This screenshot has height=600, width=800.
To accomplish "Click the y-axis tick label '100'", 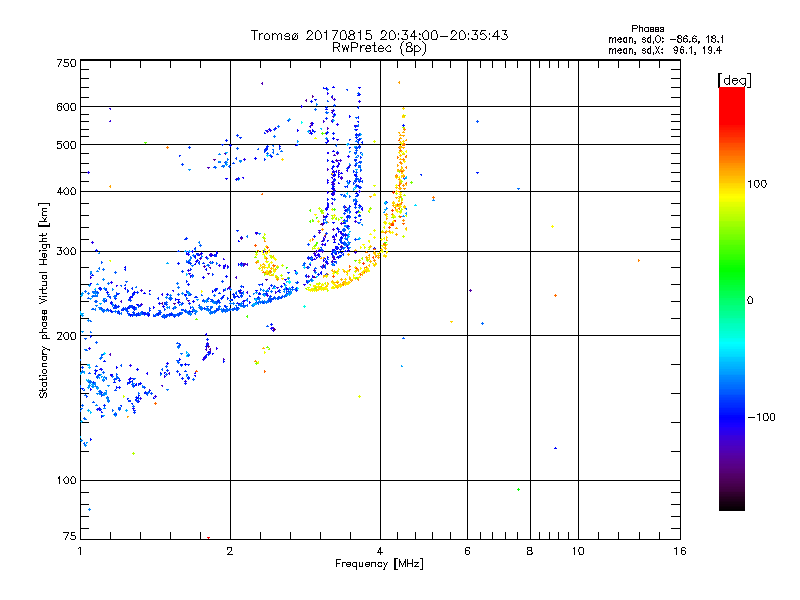I will click(x=66, y=481).
